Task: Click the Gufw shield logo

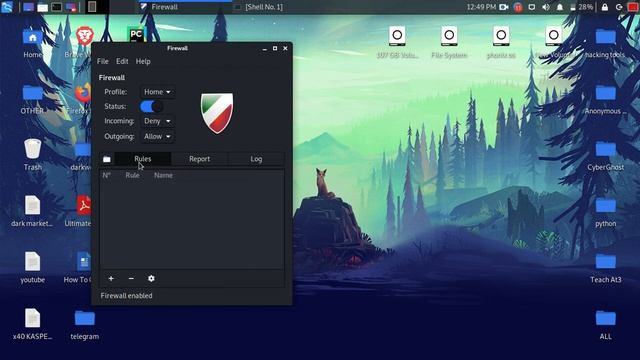Action: pyautogui.click(x=217, y=113)
